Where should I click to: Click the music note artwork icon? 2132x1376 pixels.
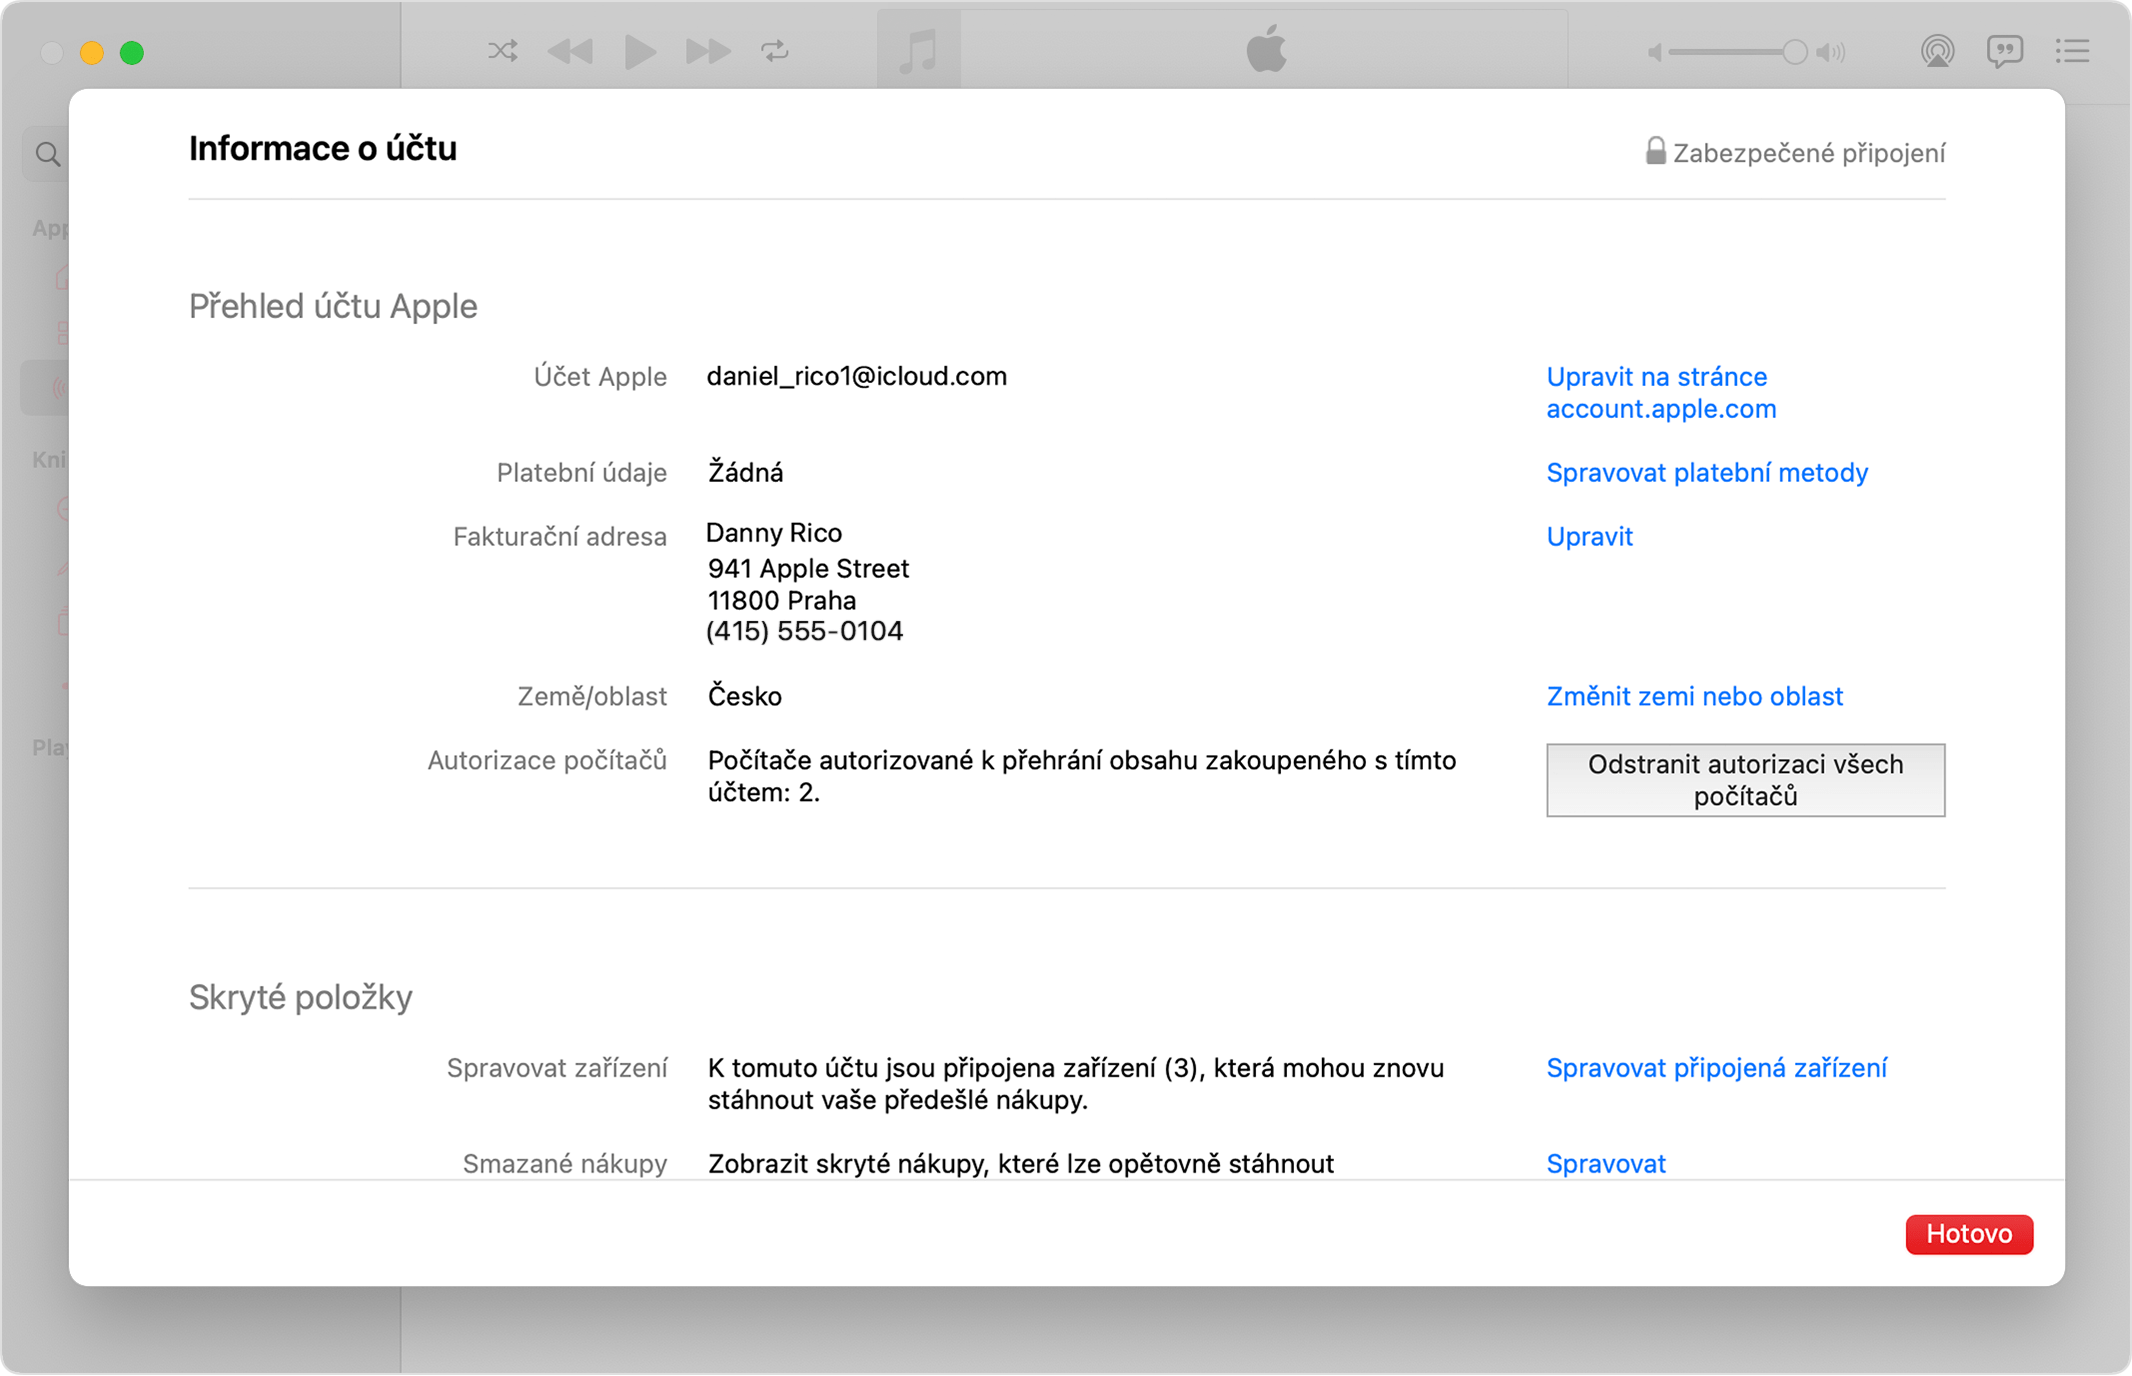pyautogui.click(x=918, y=50)
